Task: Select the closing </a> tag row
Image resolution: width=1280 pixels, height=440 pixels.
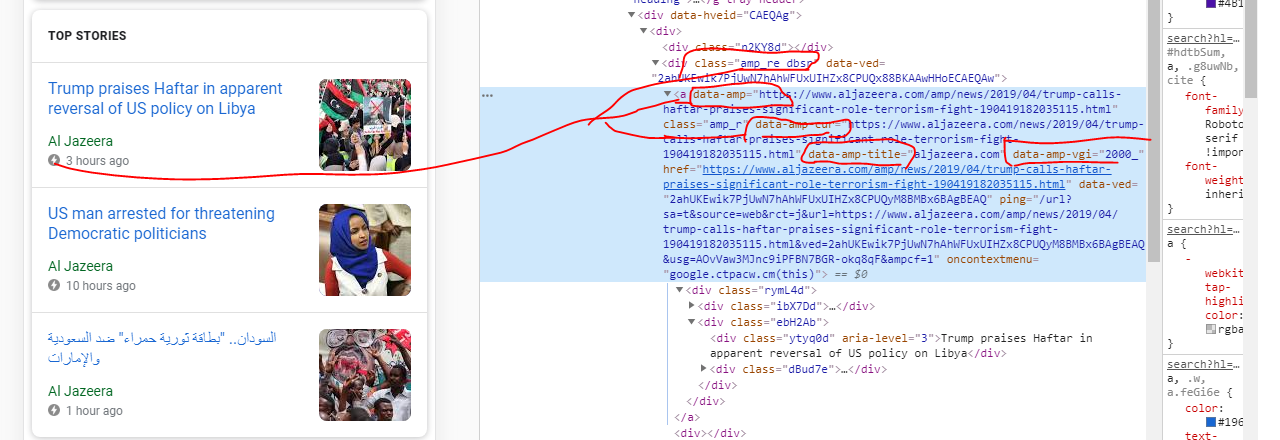Action: click(686, 417)
